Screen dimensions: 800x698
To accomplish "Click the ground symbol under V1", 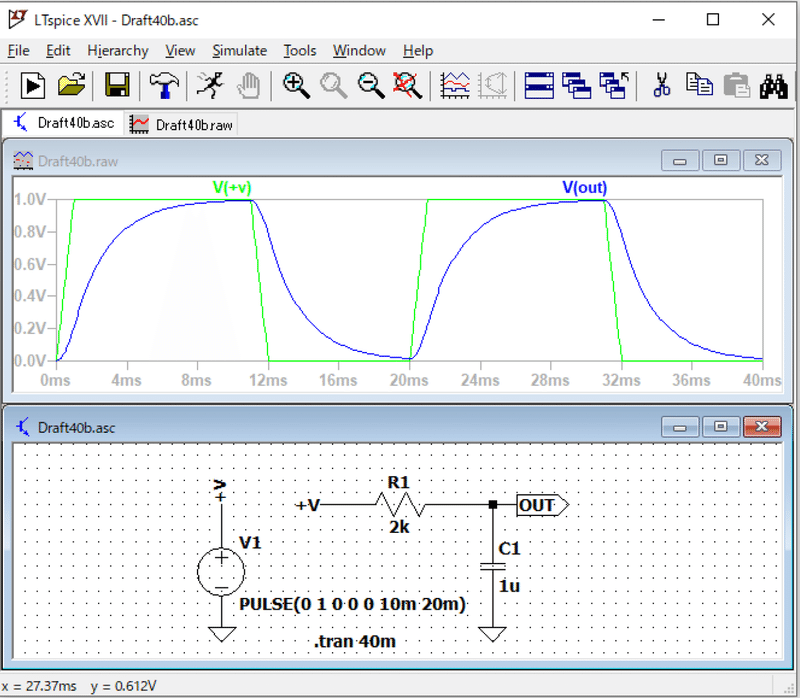I will click(222, 634).
